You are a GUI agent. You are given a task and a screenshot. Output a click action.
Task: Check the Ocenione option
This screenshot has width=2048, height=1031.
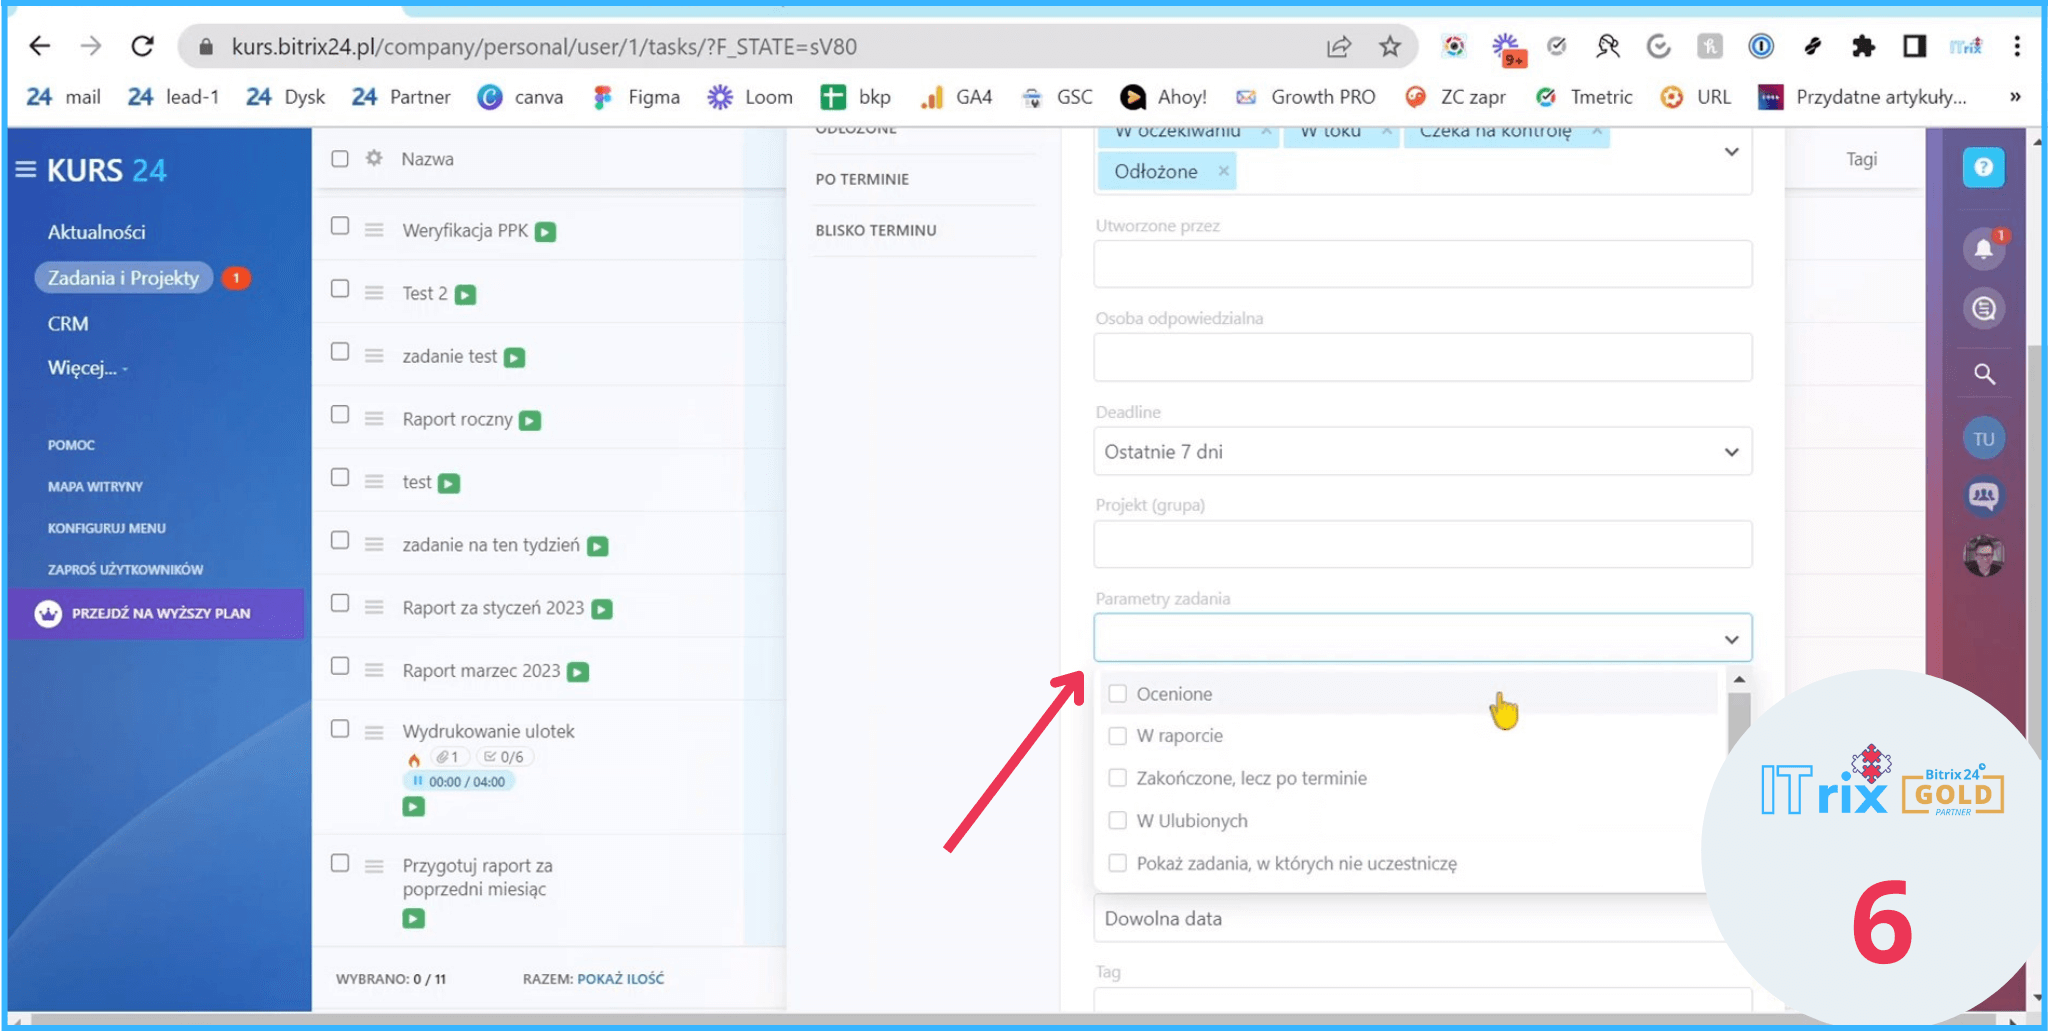[x=1118, y=694]
